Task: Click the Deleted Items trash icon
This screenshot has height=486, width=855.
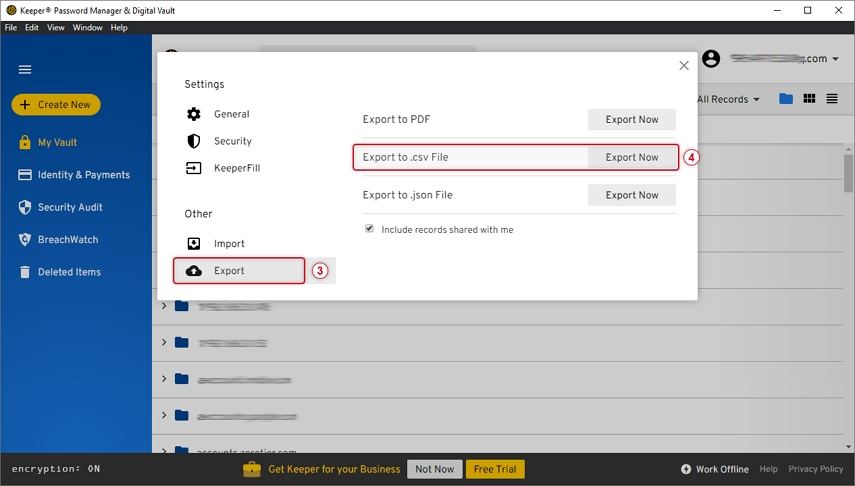Action: 25,272
